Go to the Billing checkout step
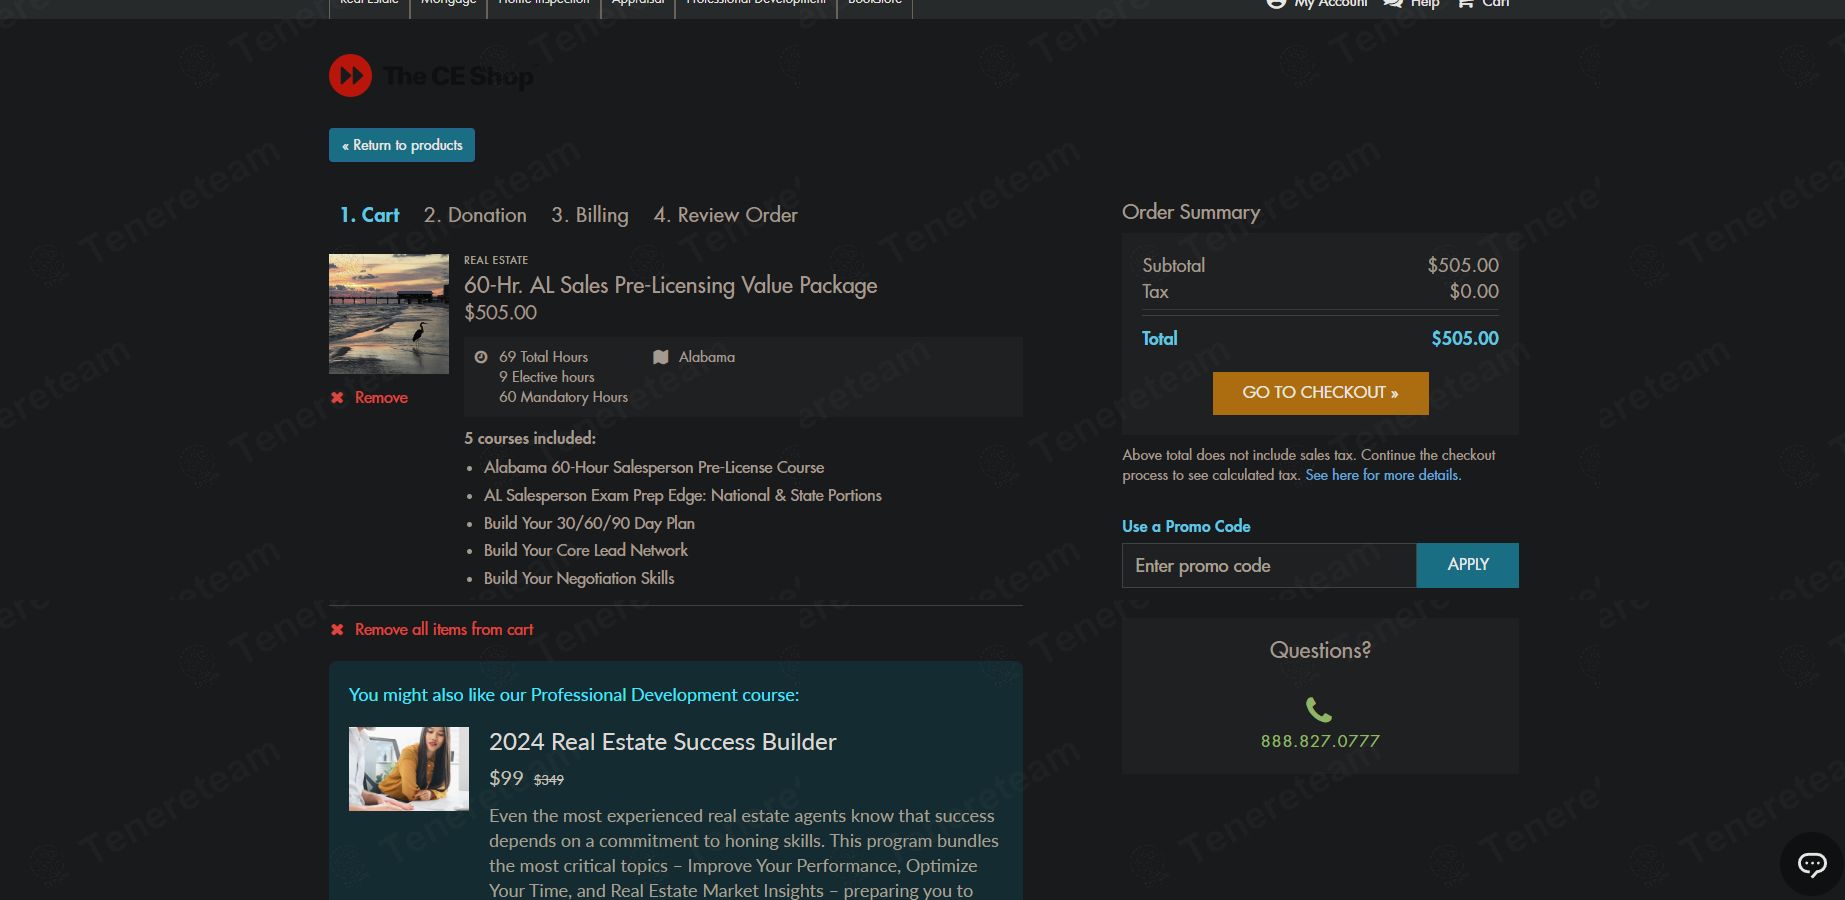Image resolution: width=1845 pixels, height=900 pixels. (x=590, y=215)
